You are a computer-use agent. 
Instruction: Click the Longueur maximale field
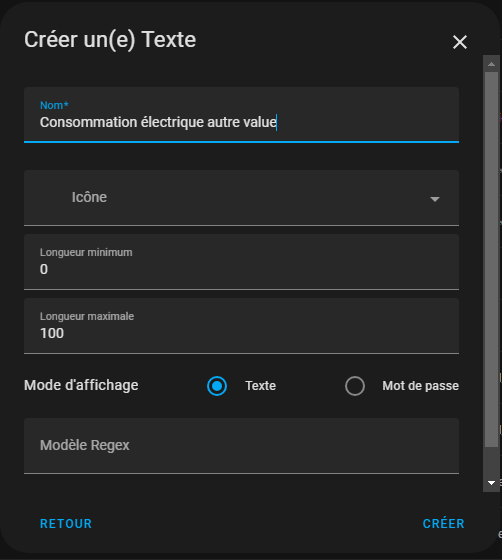tap(241, 326)
